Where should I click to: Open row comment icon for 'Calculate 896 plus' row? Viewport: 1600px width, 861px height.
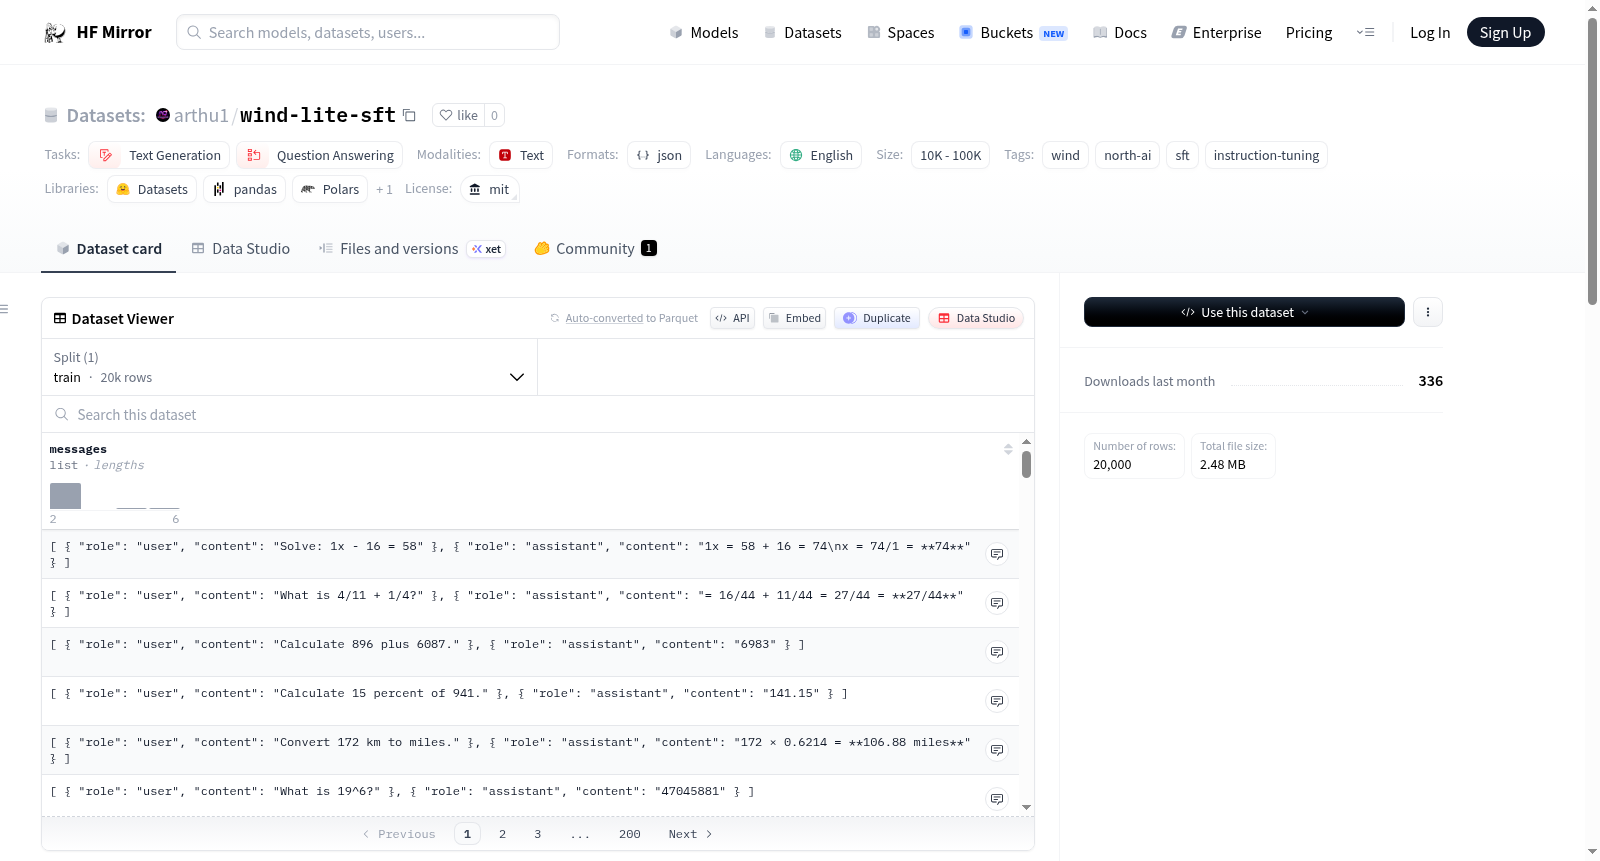click(997, 652)
